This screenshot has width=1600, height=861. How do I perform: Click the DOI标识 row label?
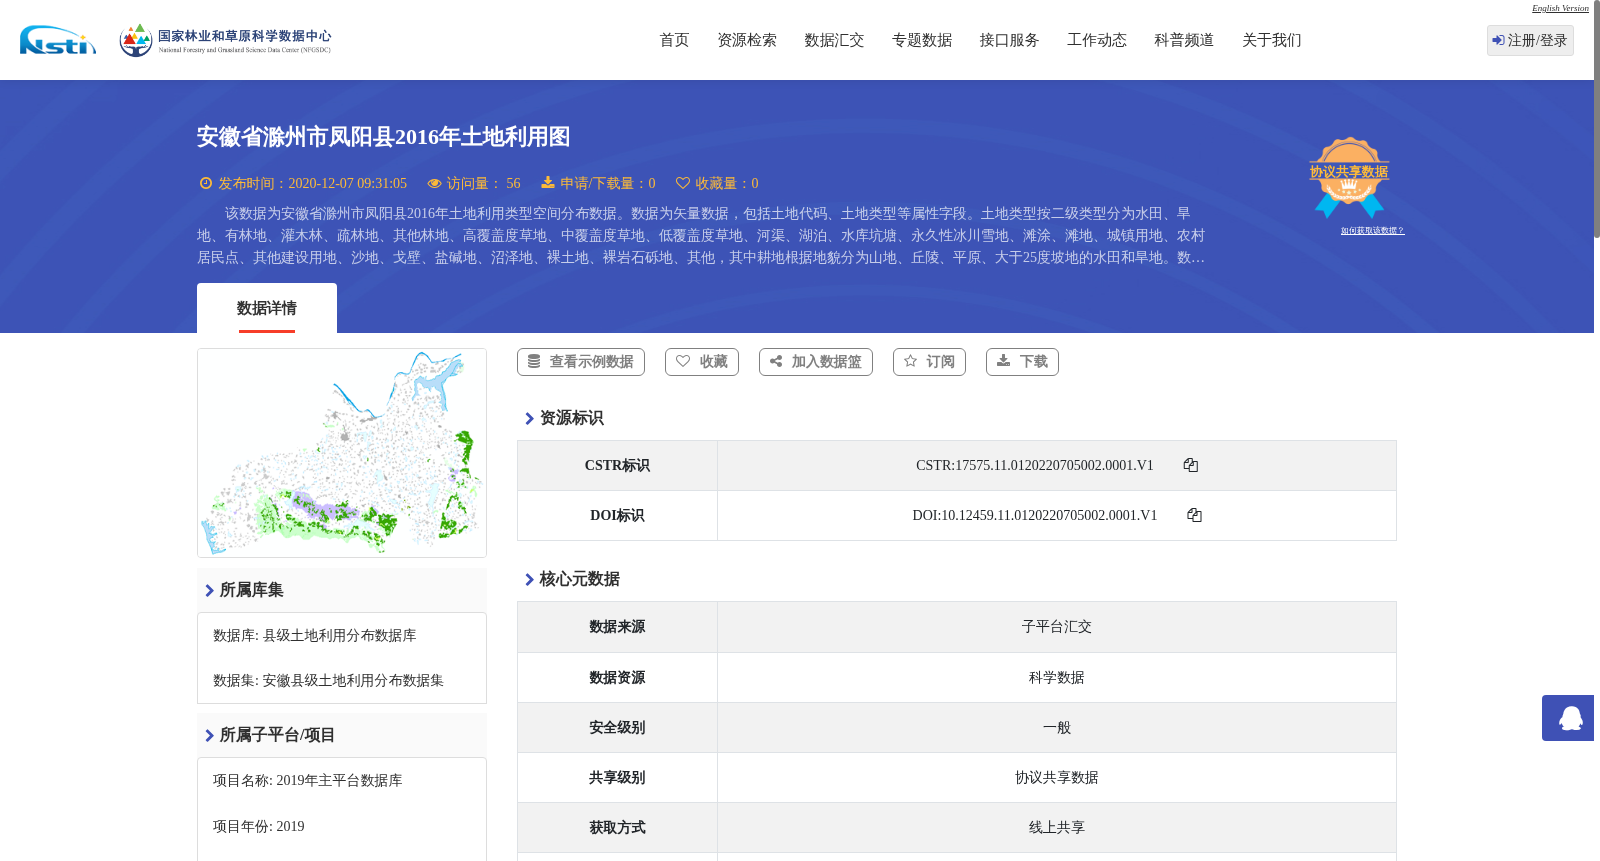tap(617, 516)
